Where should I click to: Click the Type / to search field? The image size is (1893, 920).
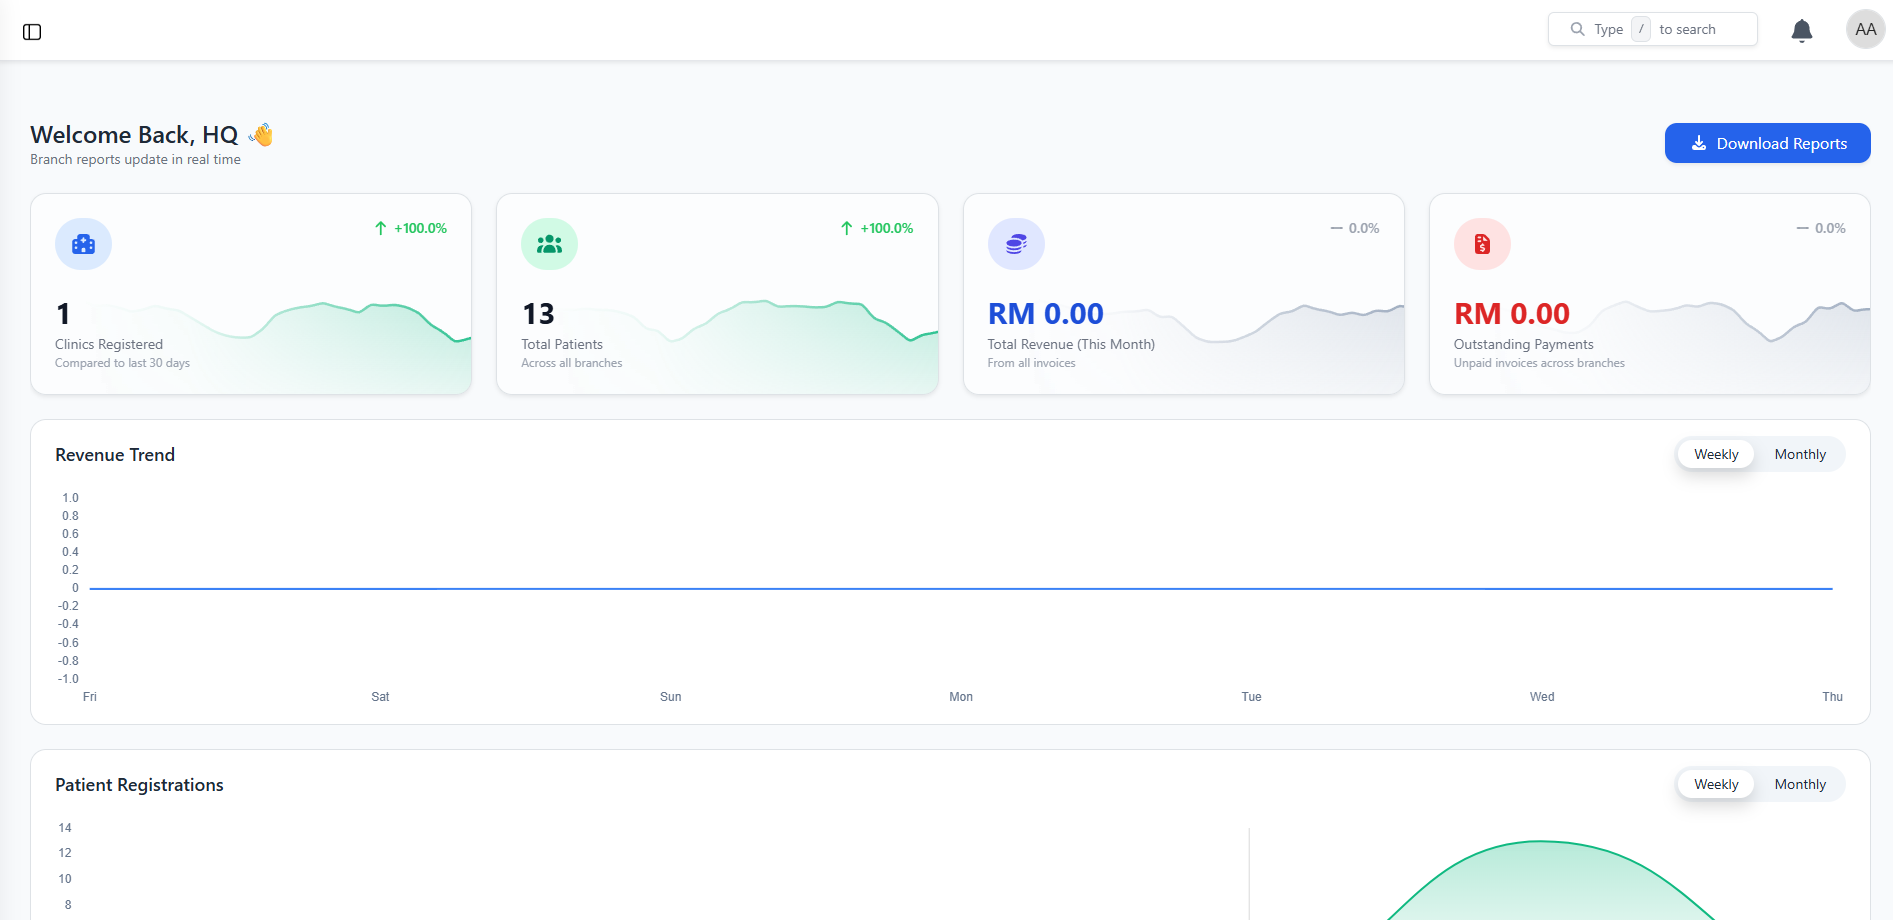point(1652,29)
